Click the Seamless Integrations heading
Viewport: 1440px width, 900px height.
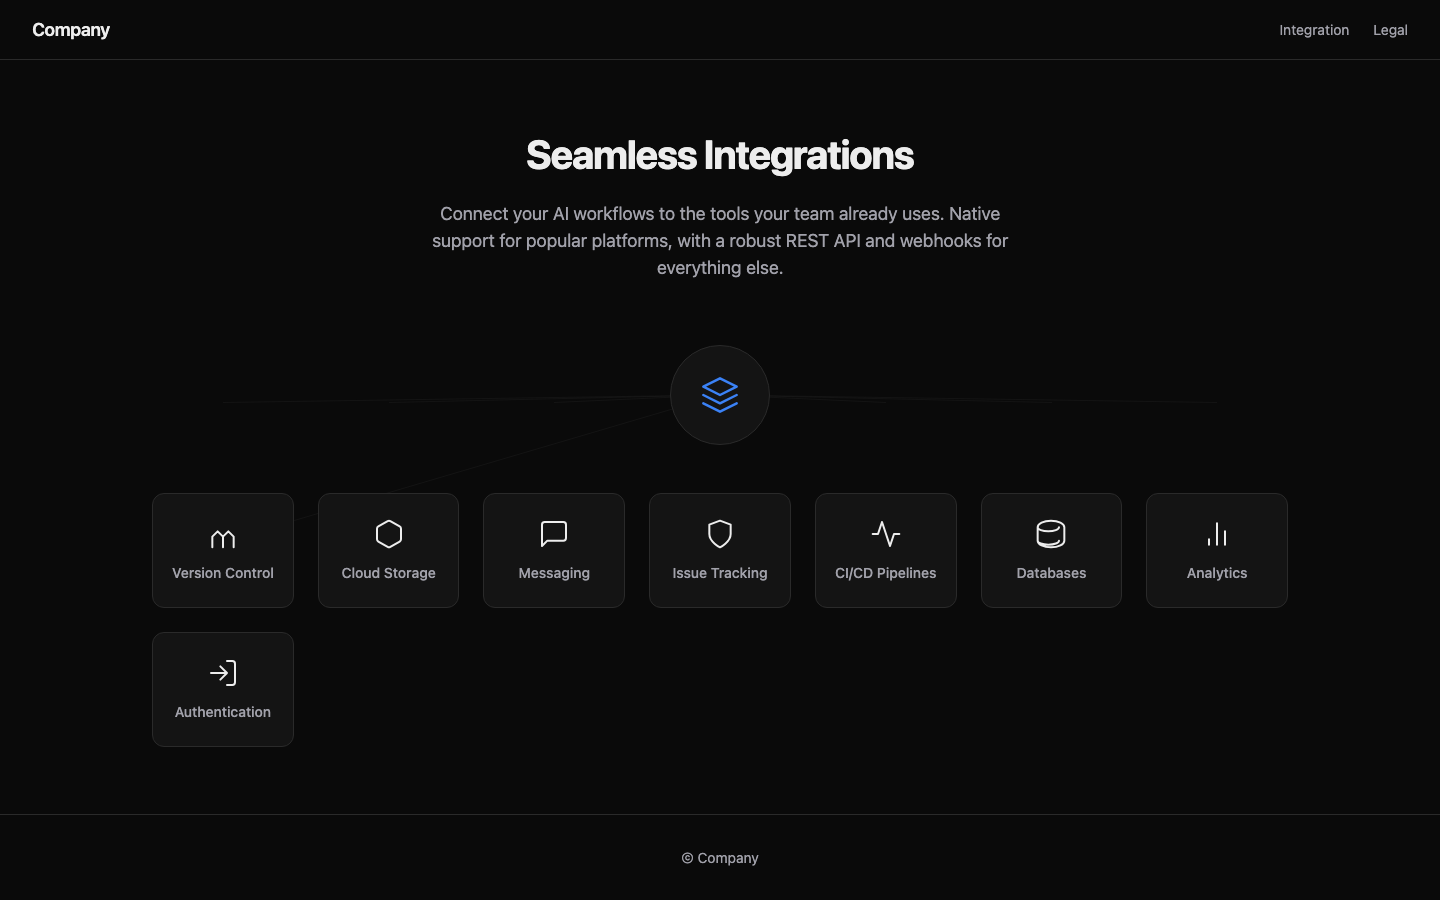tap(720, 155)
